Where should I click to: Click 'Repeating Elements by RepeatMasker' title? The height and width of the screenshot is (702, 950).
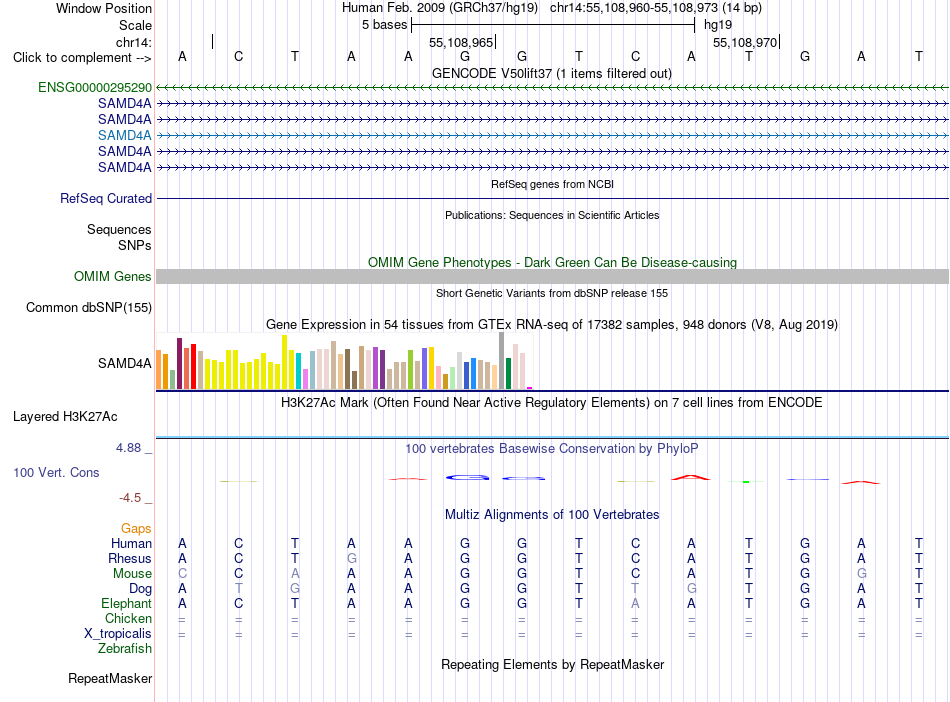pos(552,664)
